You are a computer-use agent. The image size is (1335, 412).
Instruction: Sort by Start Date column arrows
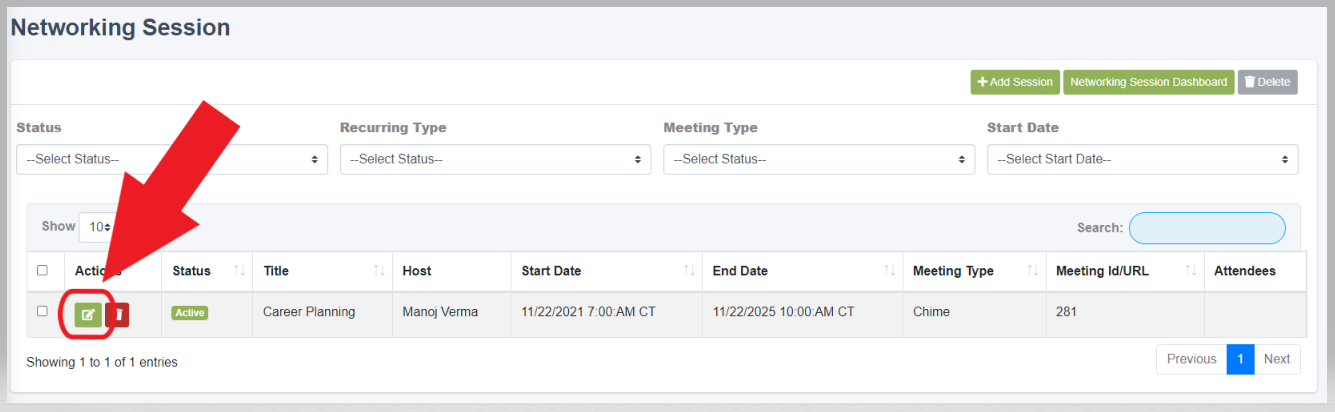(690, 271)
